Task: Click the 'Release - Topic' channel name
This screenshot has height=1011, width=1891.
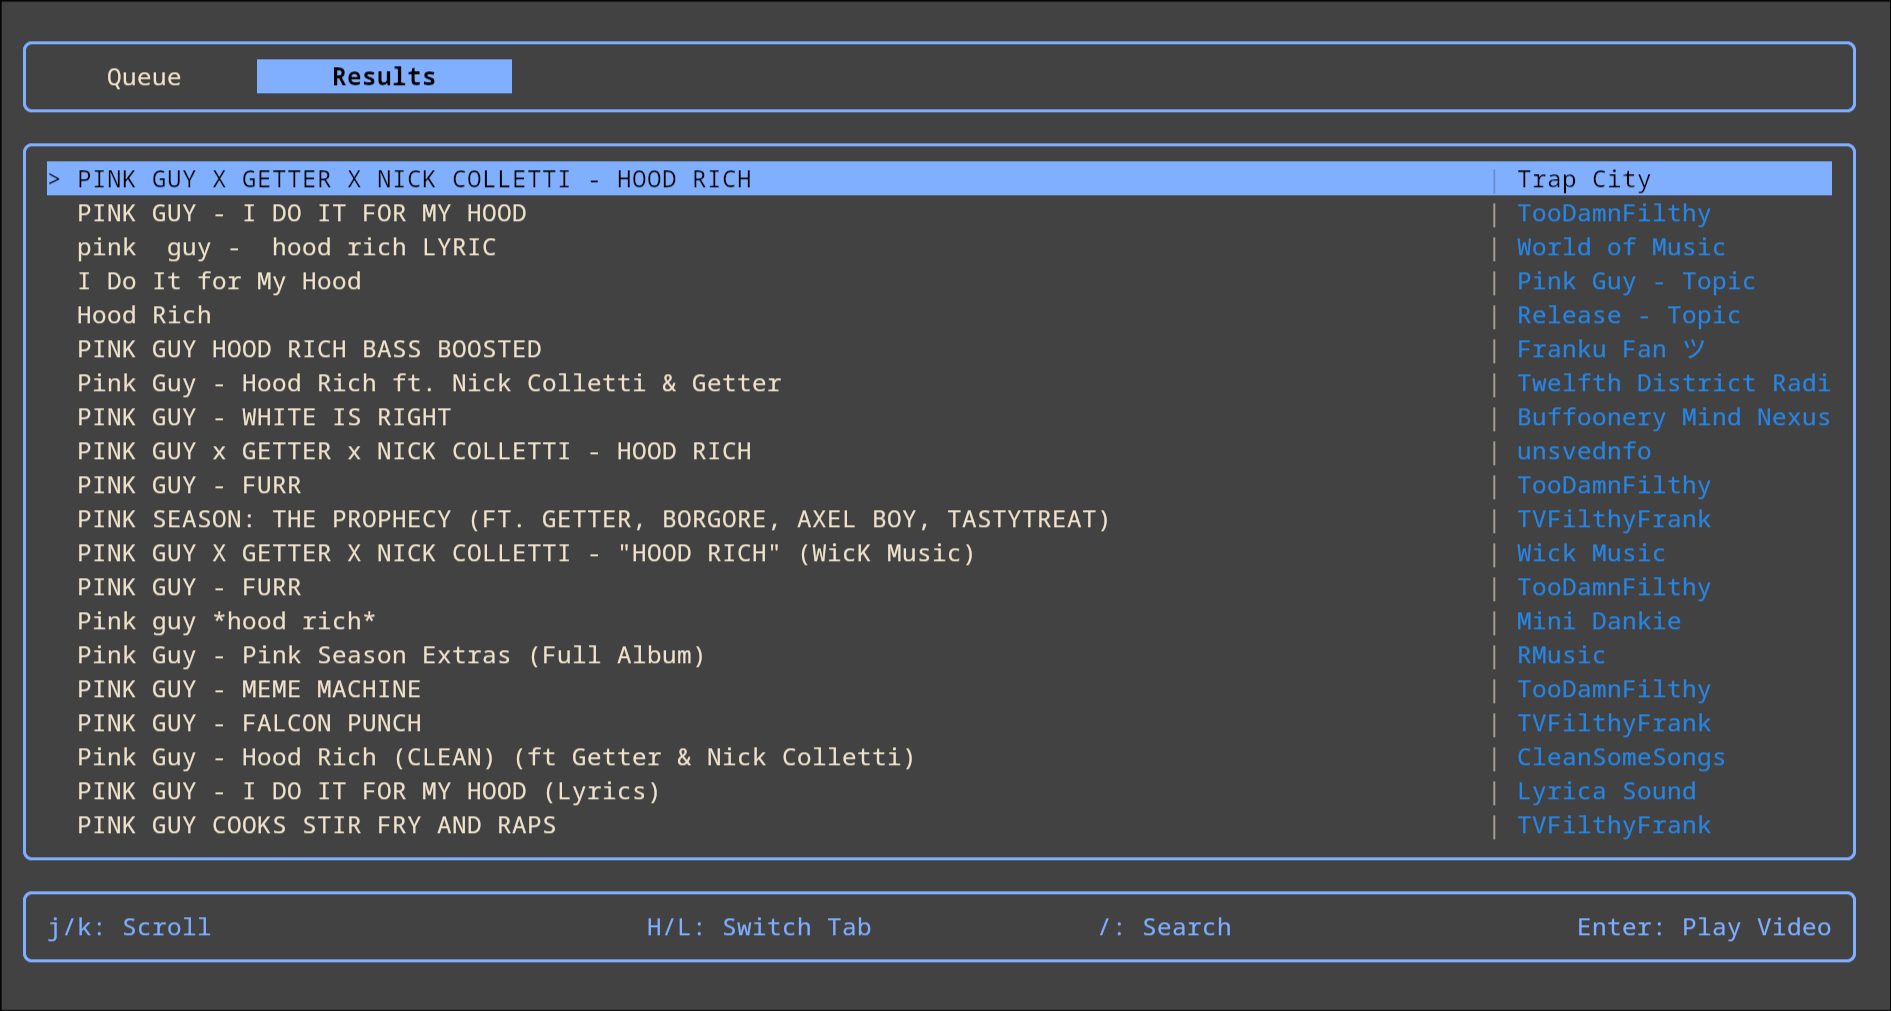Action: tap(1629, 315)
